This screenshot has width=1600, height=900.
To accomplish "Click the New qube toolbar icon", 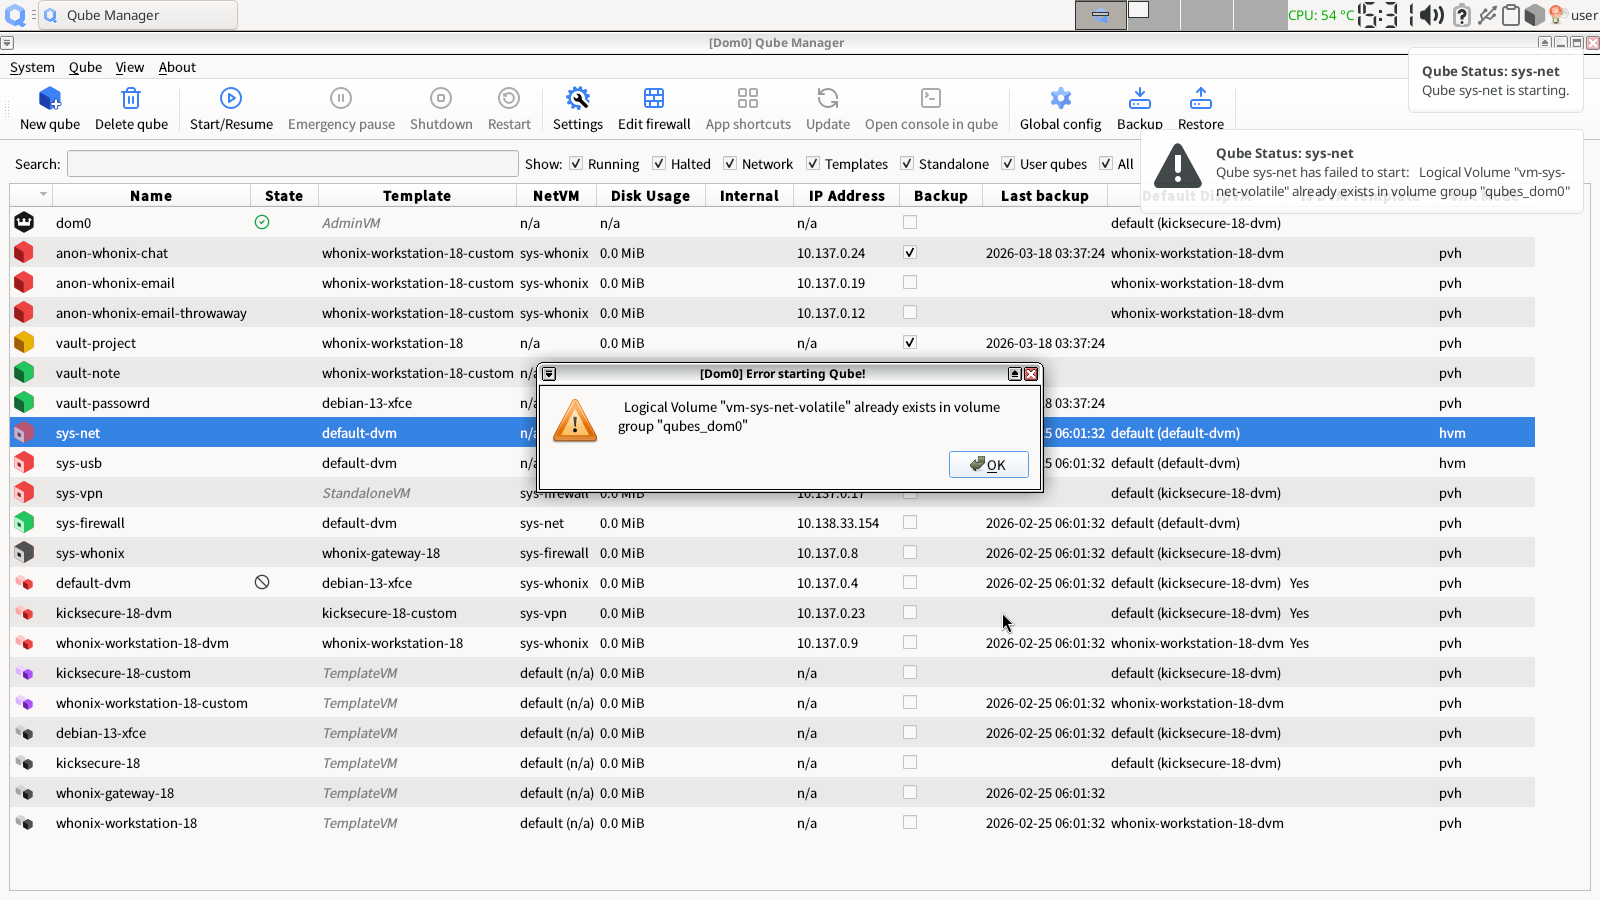I will point(50,99).
